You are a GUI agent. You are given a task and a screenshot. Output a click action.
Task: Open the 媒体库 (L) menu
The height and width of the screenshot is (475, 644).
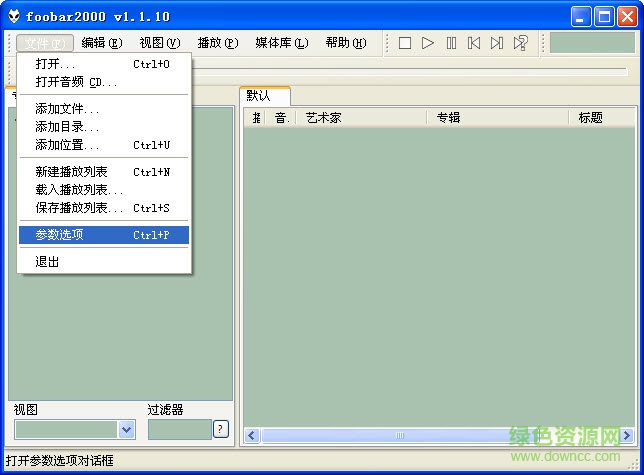click(281, 43)
